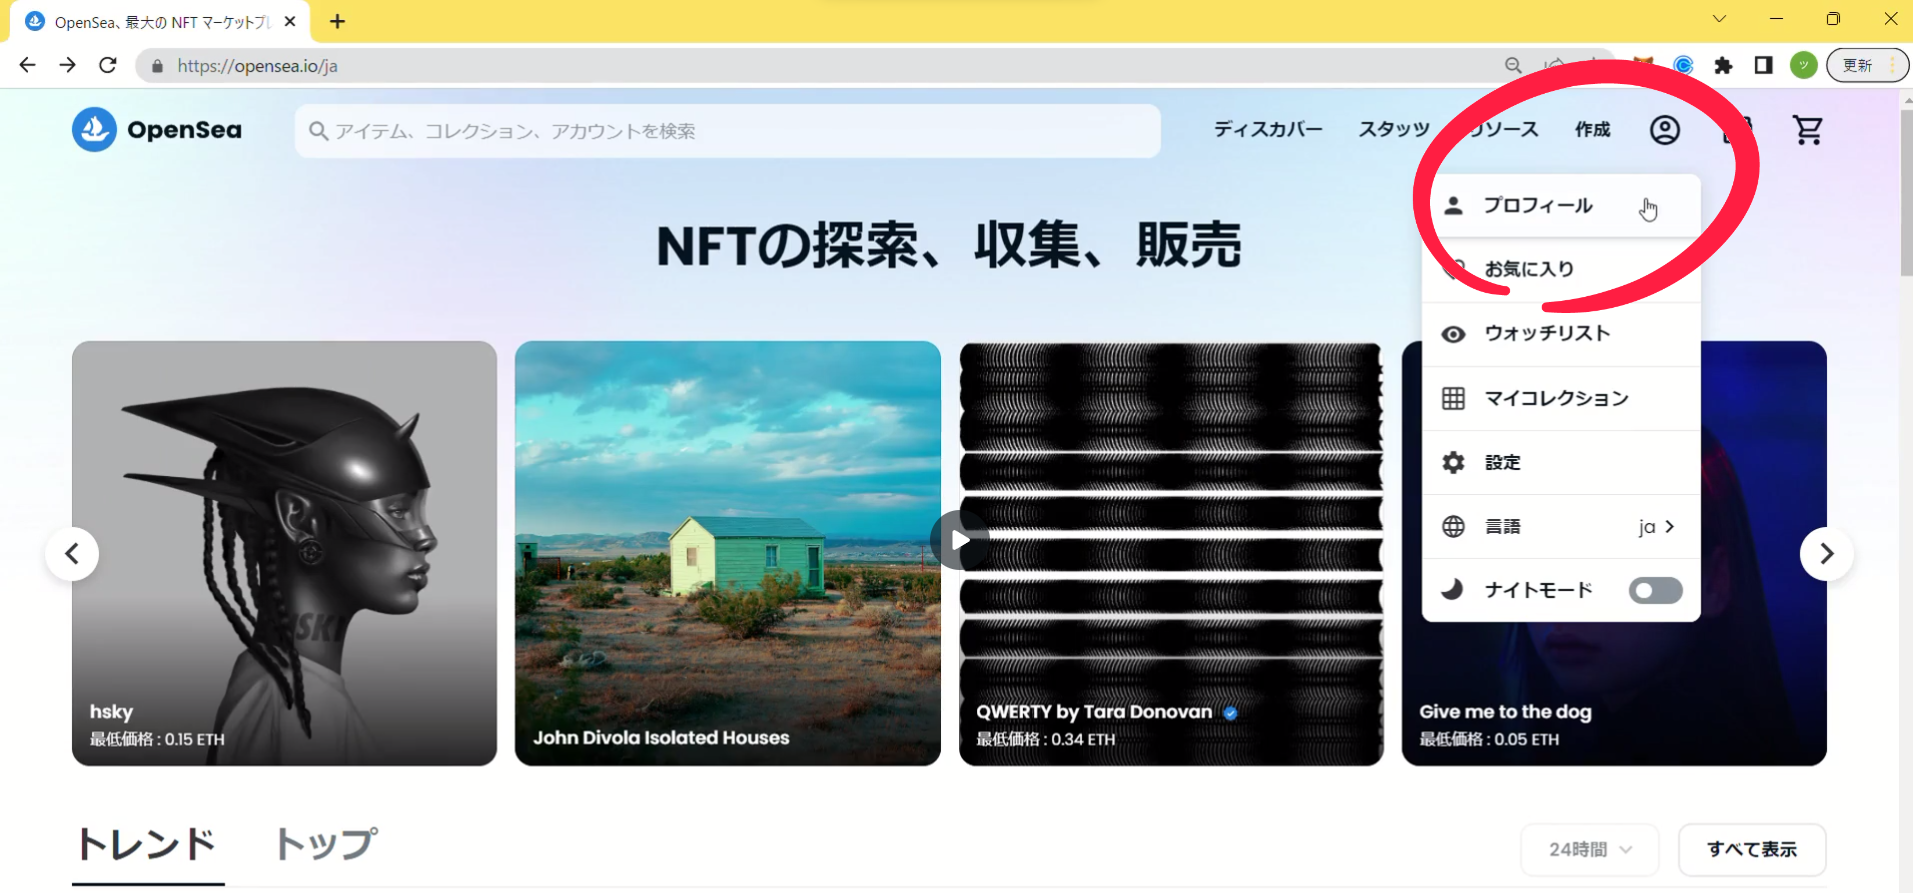Click the browser side panel icon
This screenshot has width=1913, height=893.
click(1763, 66)
